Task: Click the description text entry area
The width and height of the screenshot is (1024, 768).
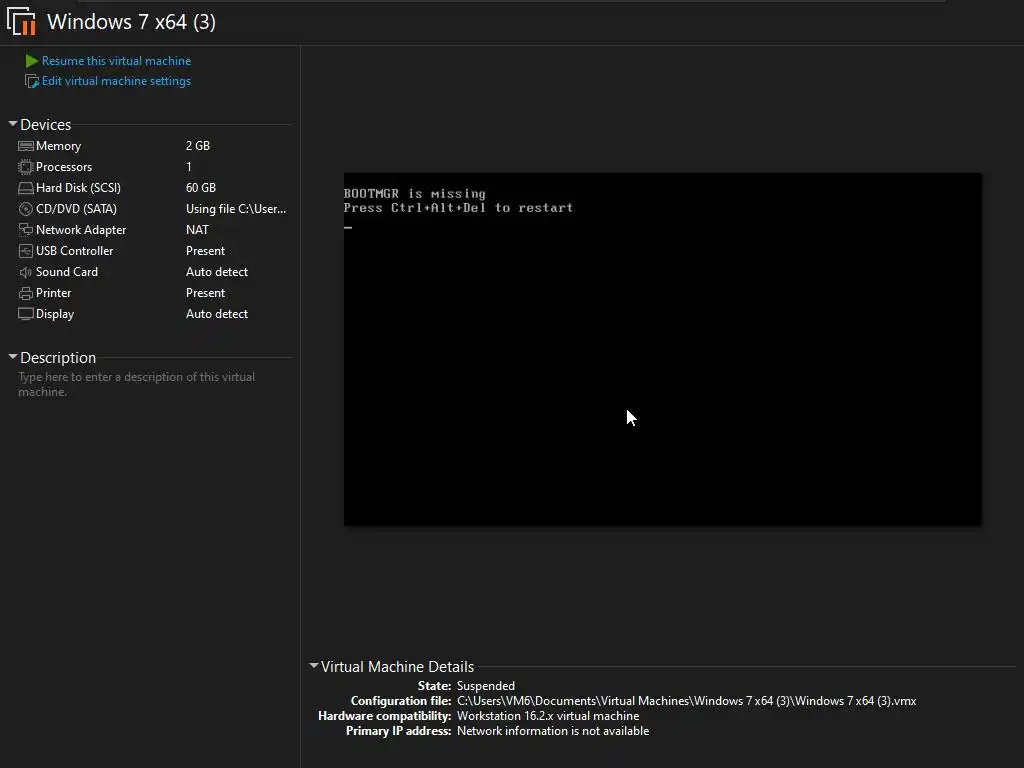Action: click(x=136, y=384)
